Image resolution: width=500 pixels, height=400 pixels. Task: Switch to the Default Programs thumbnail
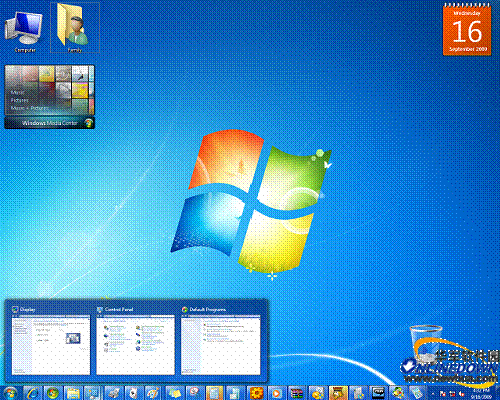(x=220, y=345)
